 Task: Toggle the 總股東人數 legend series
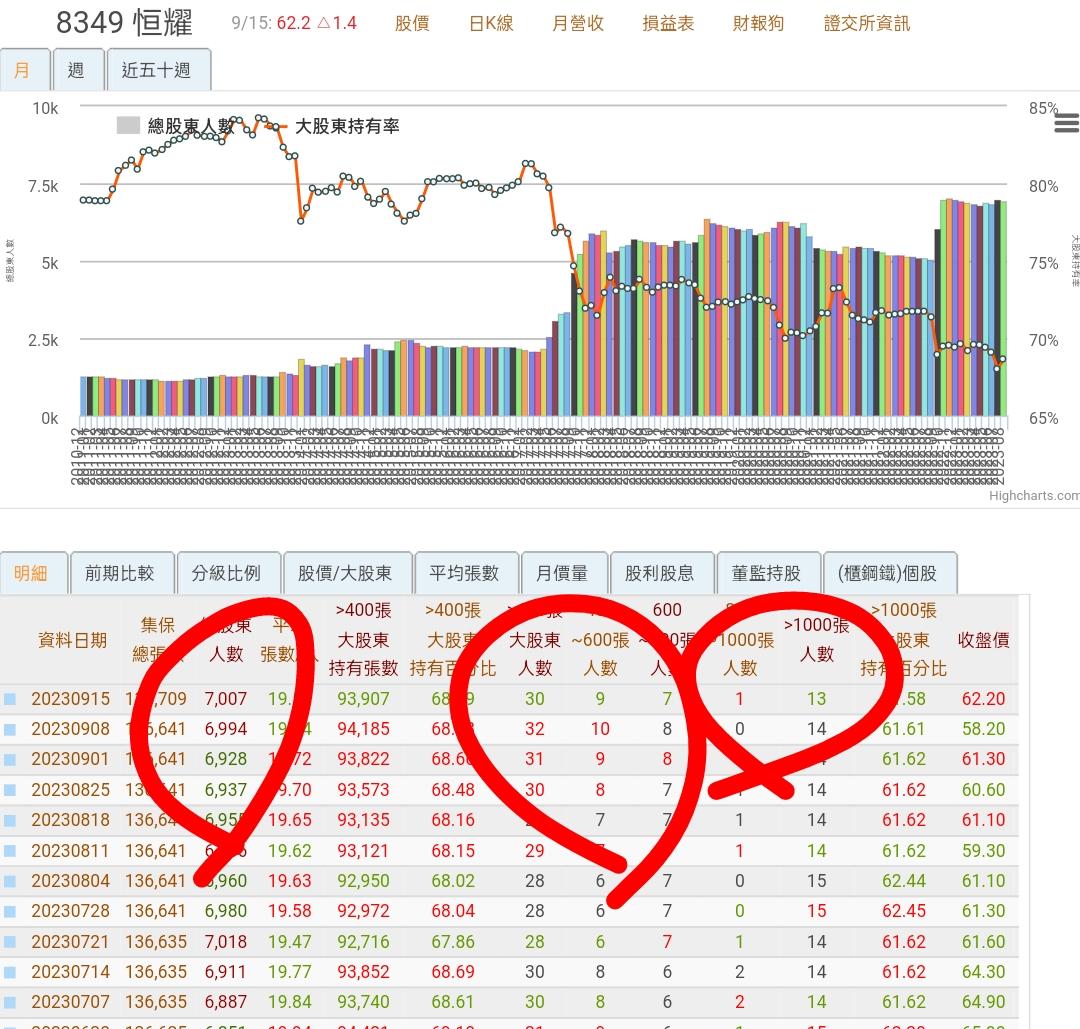(x=176, y=126)
